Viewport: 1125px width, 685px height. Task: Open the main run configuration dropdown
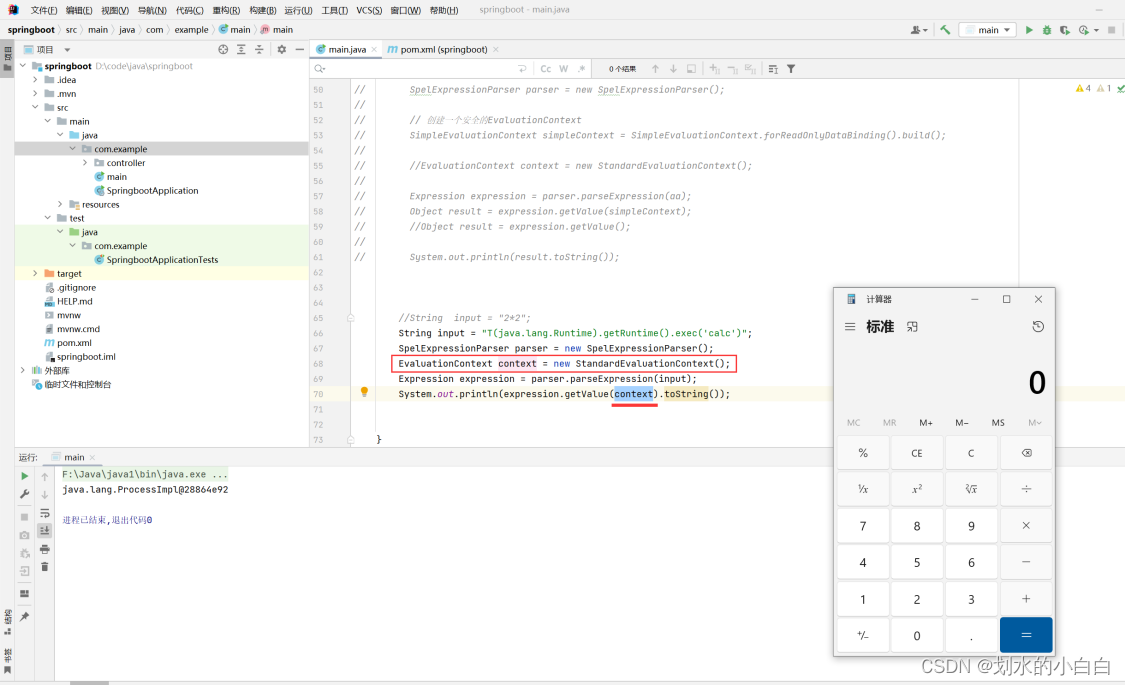(988, 30)
